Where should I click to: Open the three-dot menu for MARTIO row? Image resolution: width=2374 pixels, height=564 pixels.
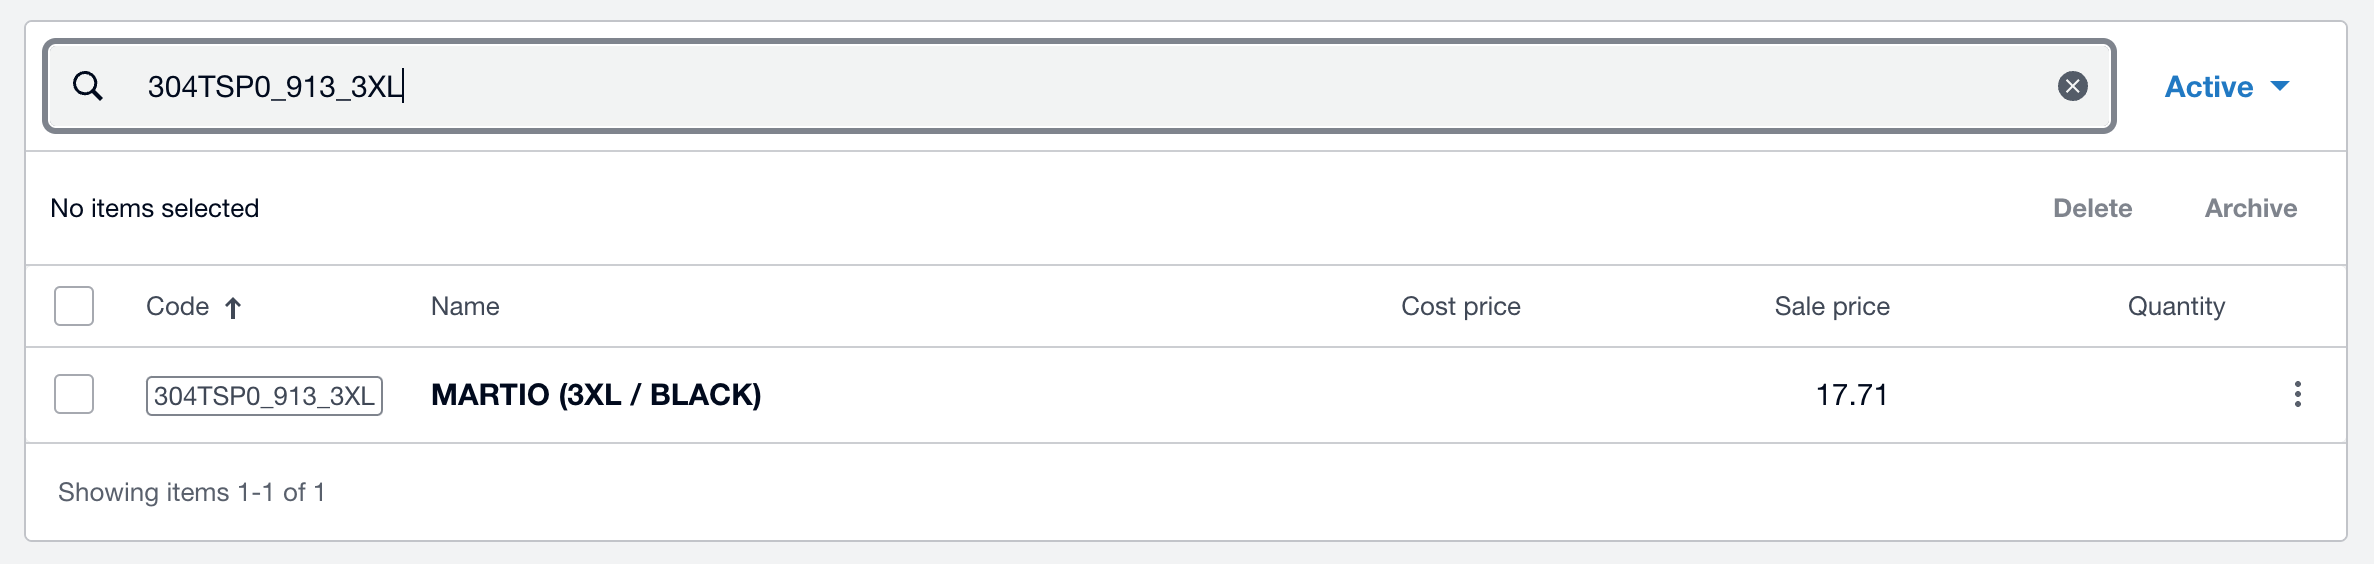coord(2297,395)
